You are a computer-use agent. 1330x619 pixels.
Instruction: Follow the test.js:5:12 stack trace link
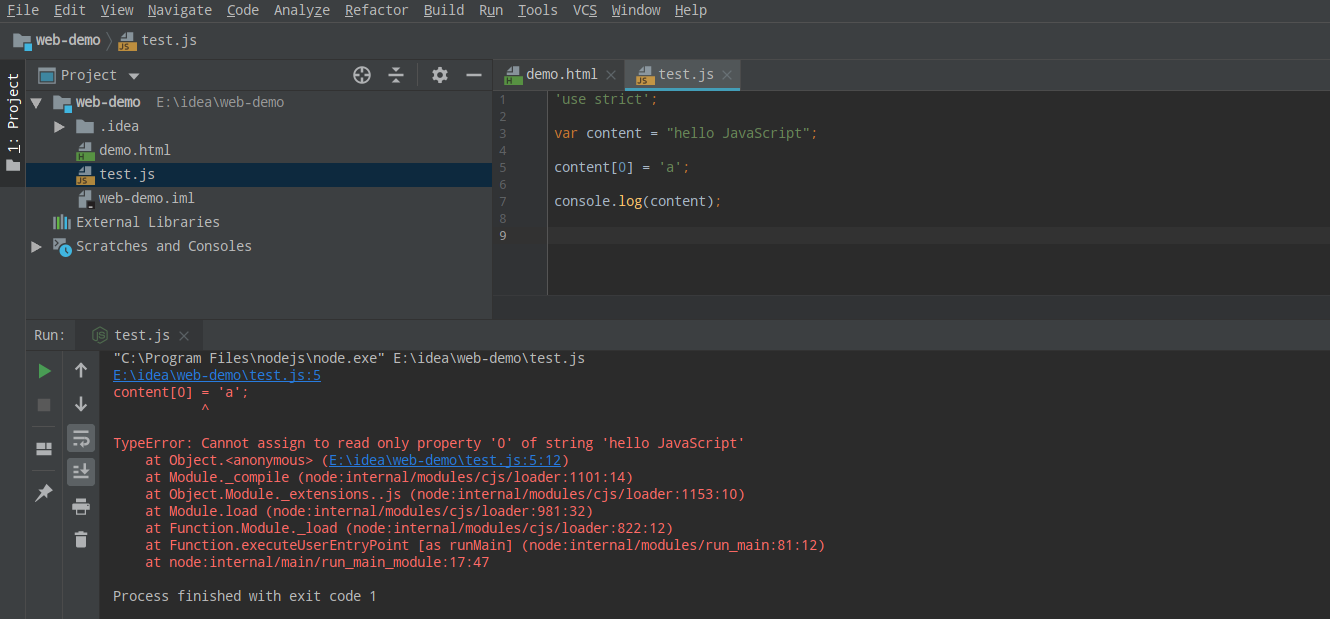click(x=445, y=460)
